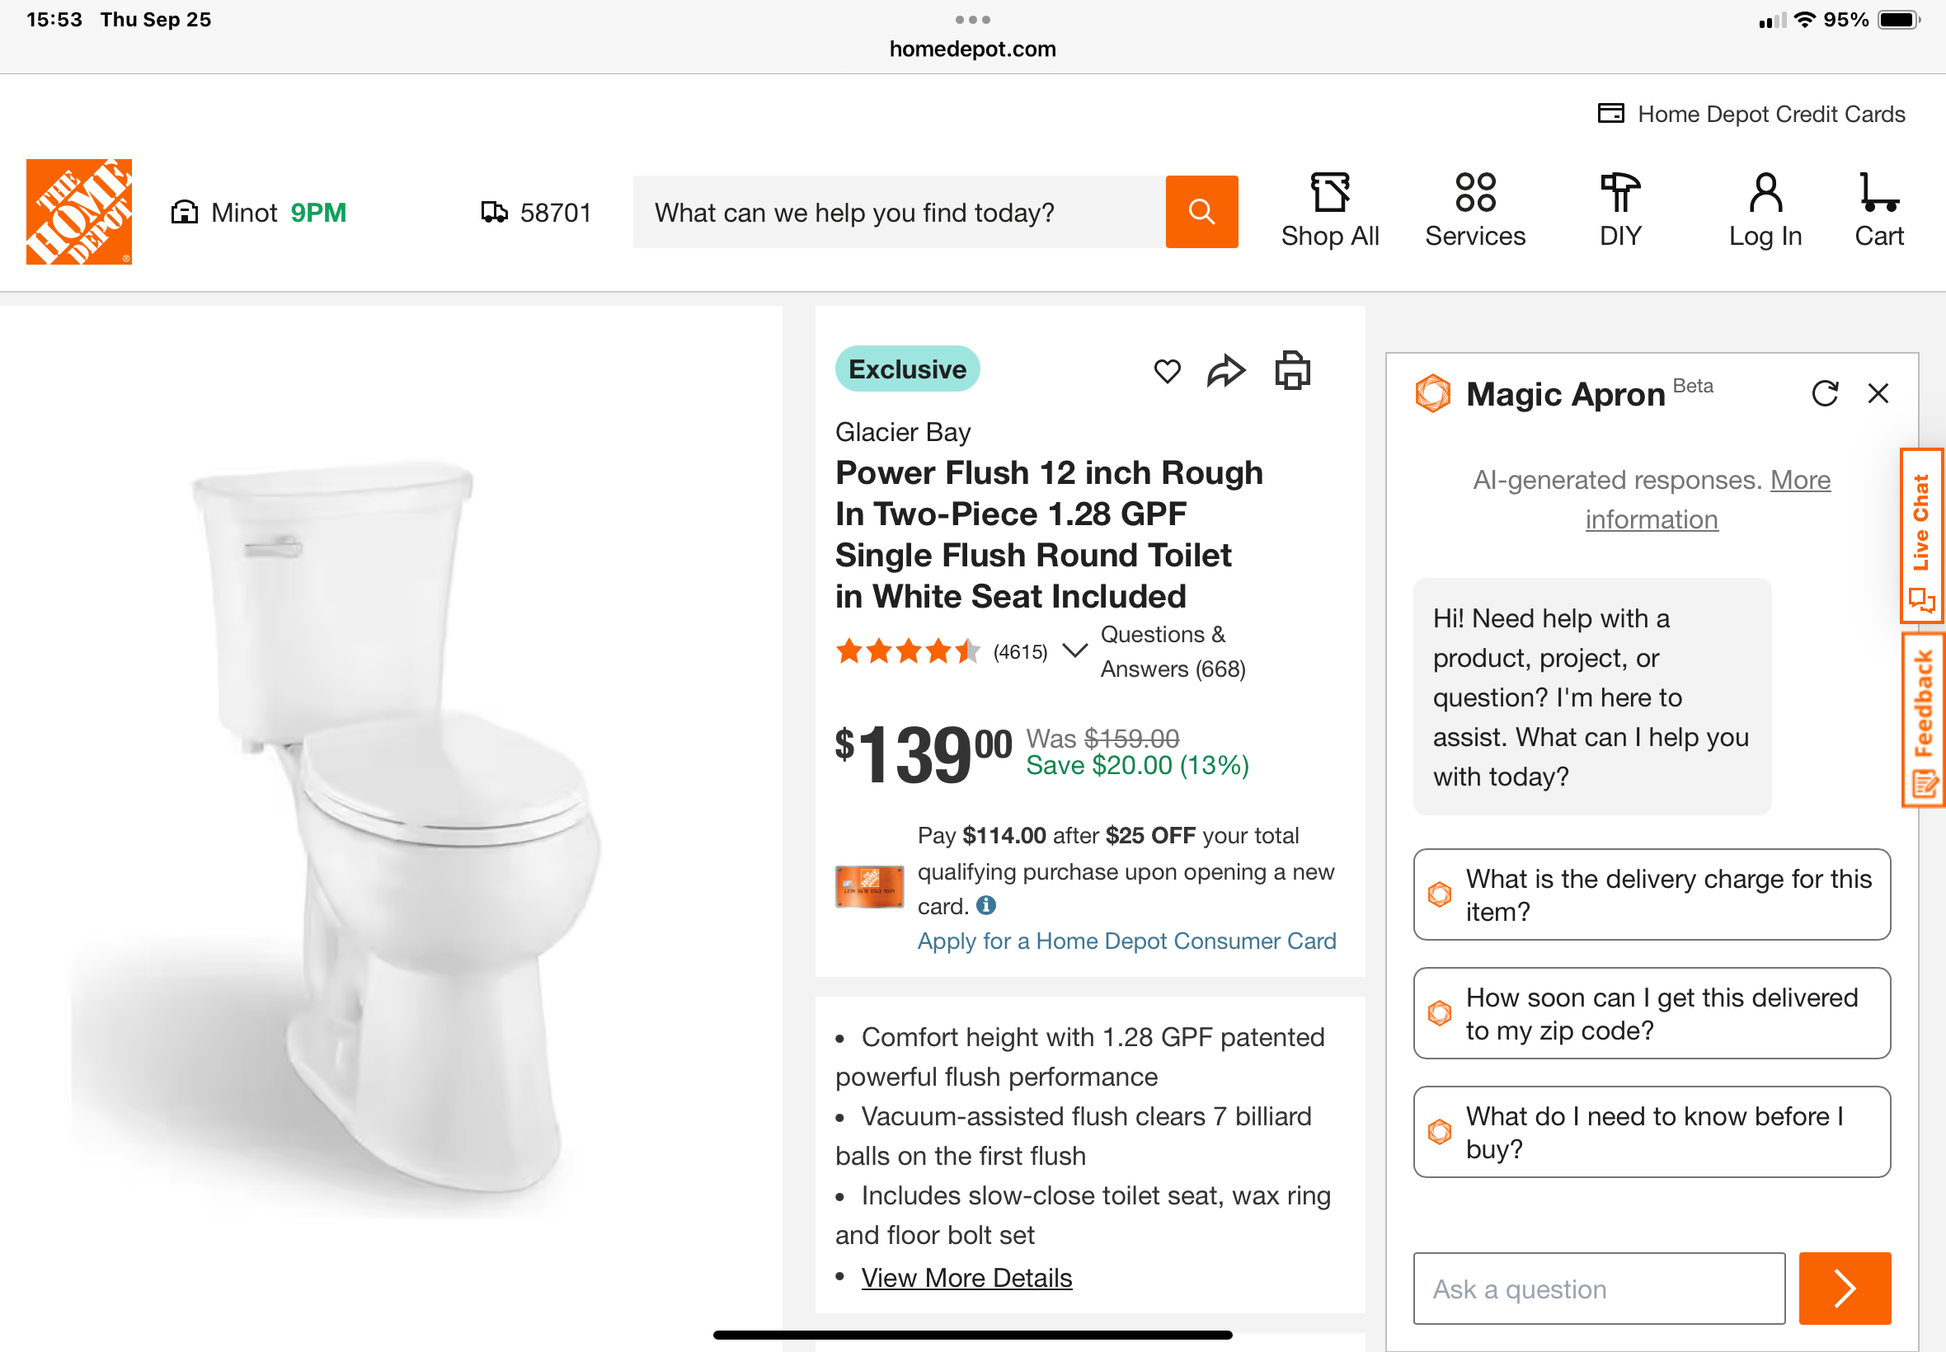Type in the Ask a question field
Image resolution: width=1946 pixels, height=1352 pixels.
pyautogui.click(x=1598, y=1288)
